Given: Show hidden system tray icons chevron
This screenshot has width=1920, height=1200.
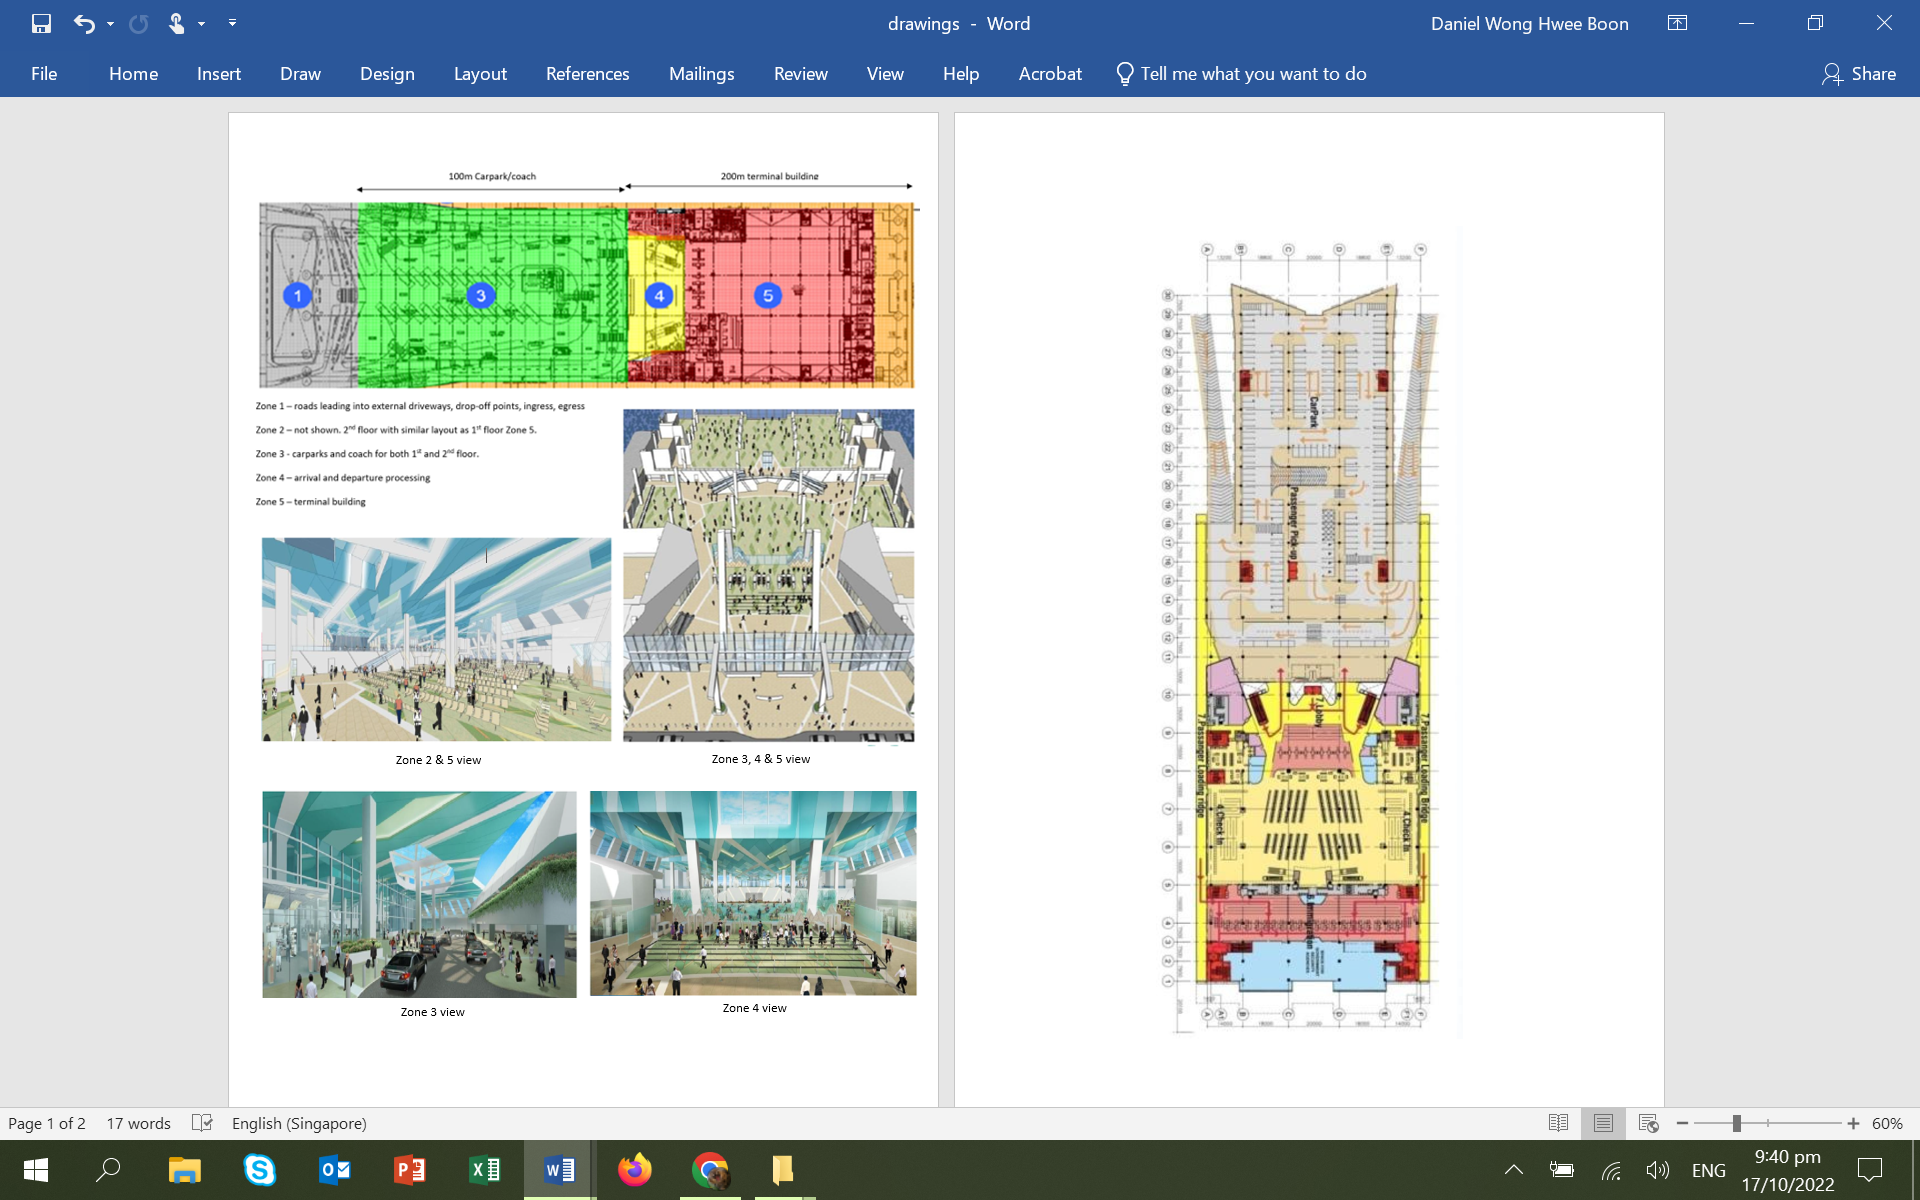Looking at the screenshot, I should (1513, 1169).
